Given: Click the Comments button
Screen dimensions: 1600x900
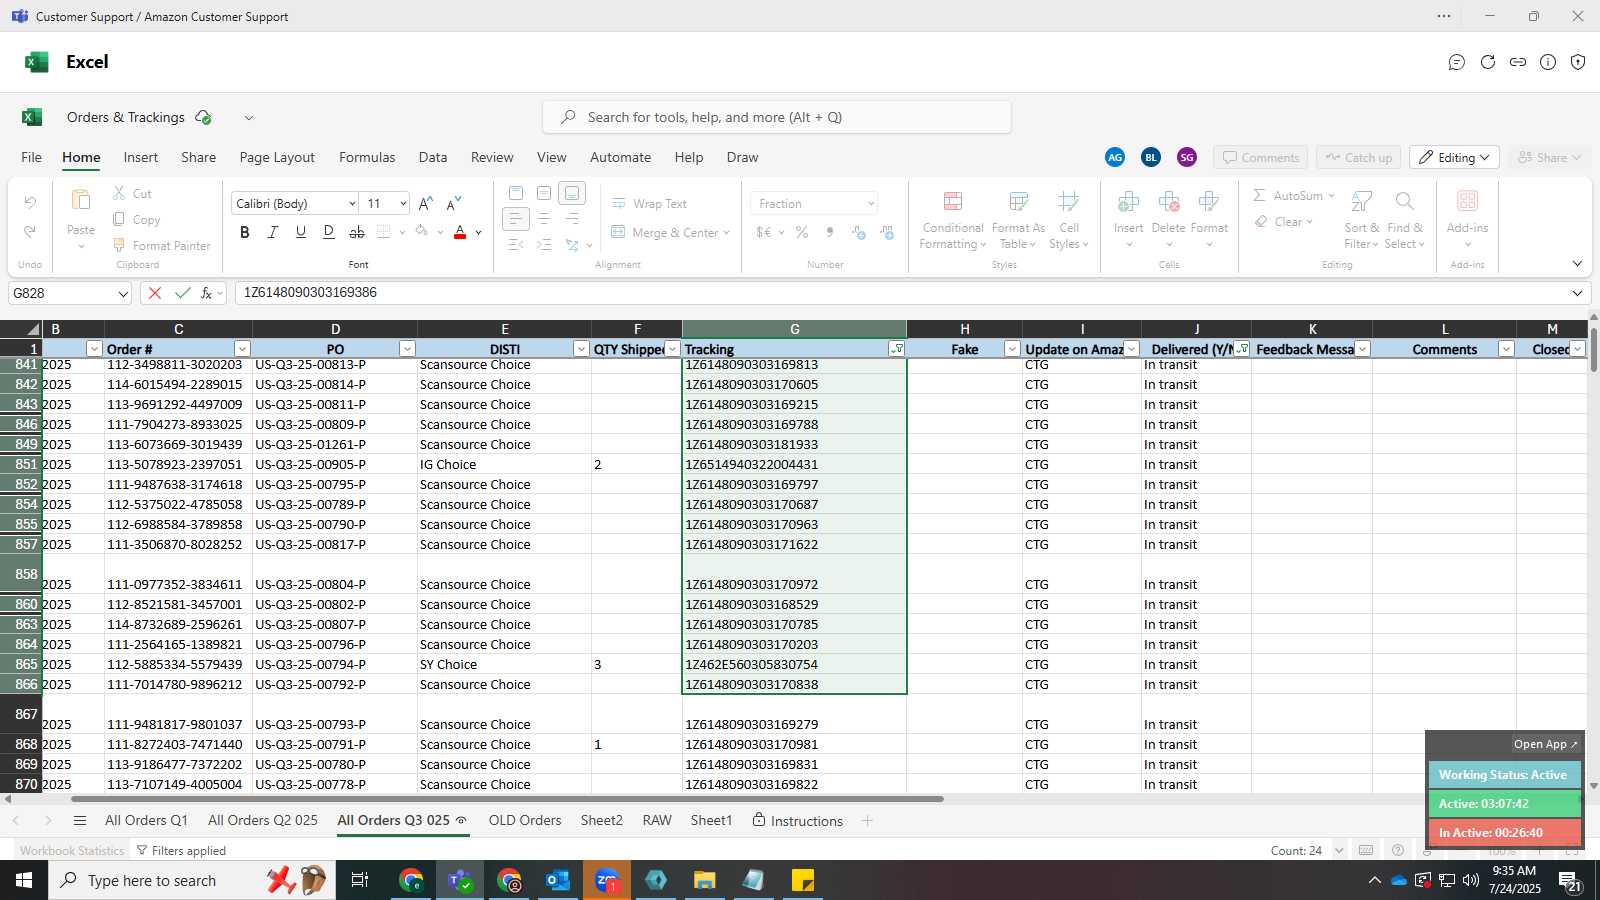Looking at the screenshot, I should [x=1261, y=158].
